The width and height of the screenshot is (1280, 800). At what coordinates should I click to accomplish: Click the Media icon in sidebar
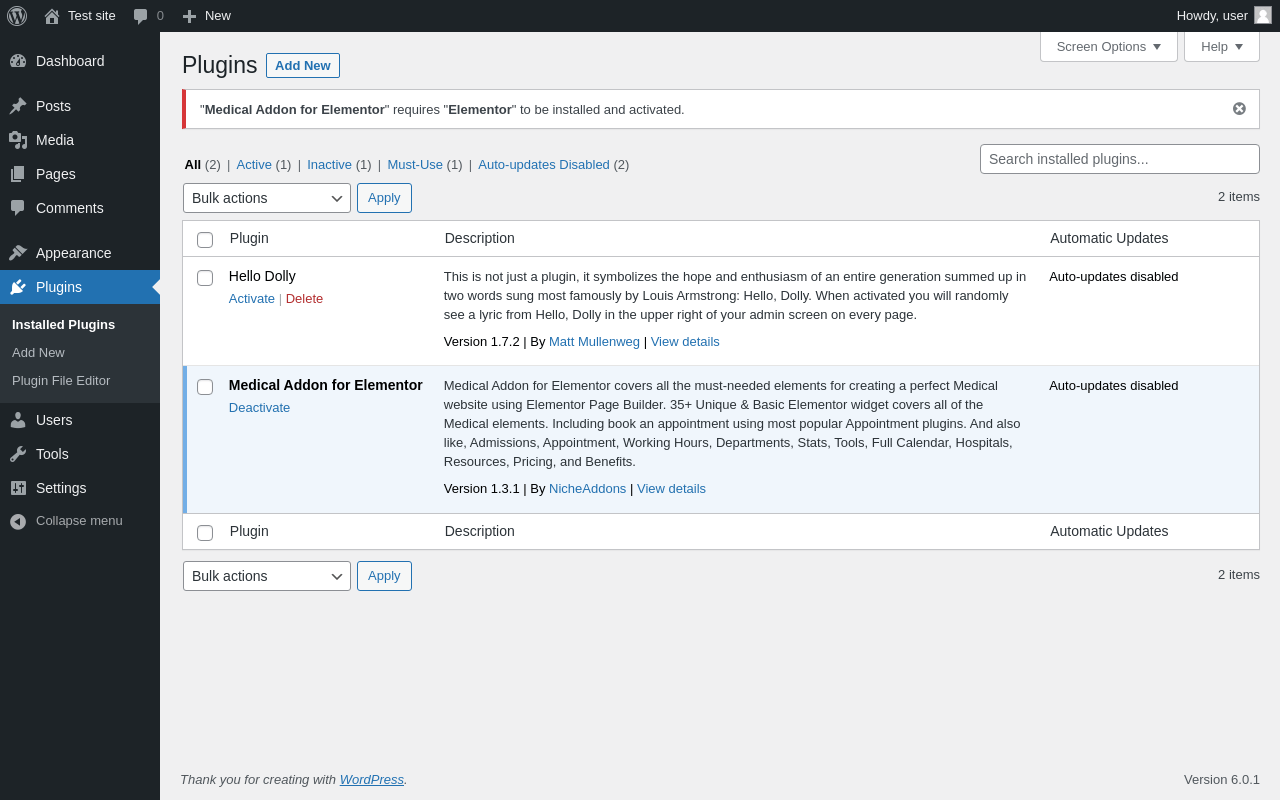point(18,140)
